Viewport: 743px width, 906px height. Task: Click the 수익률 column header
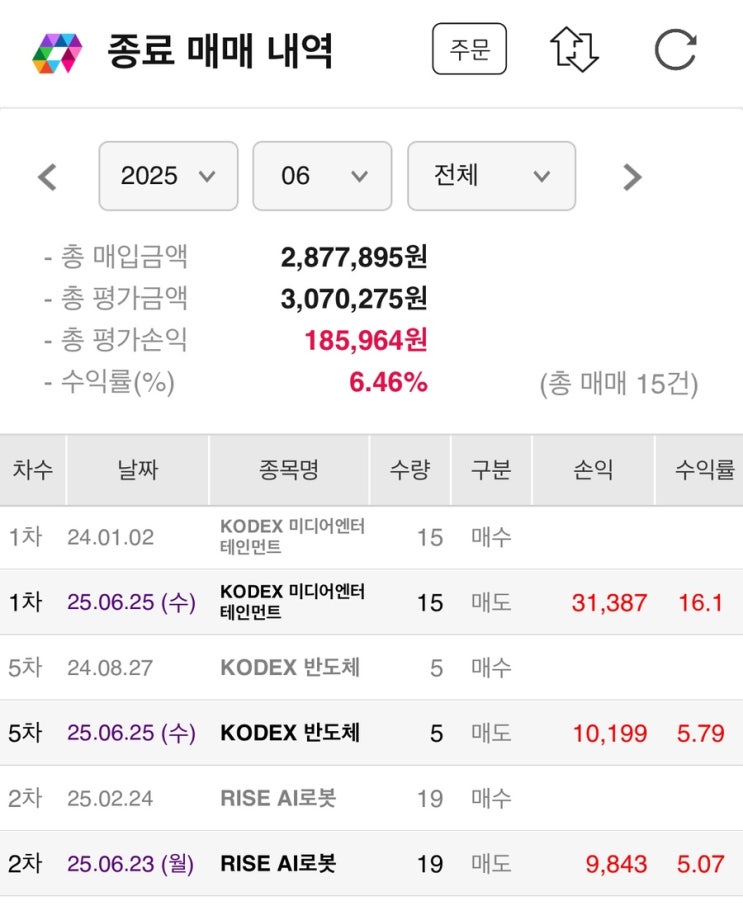tap(704, 470)
